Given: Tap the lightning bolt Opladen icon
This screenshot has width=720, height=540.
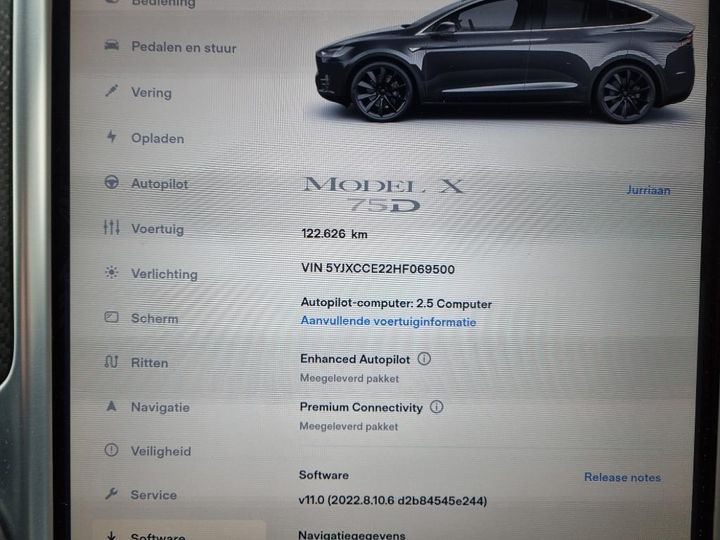Looking at the screenshot, I should (x=112, y=136).
